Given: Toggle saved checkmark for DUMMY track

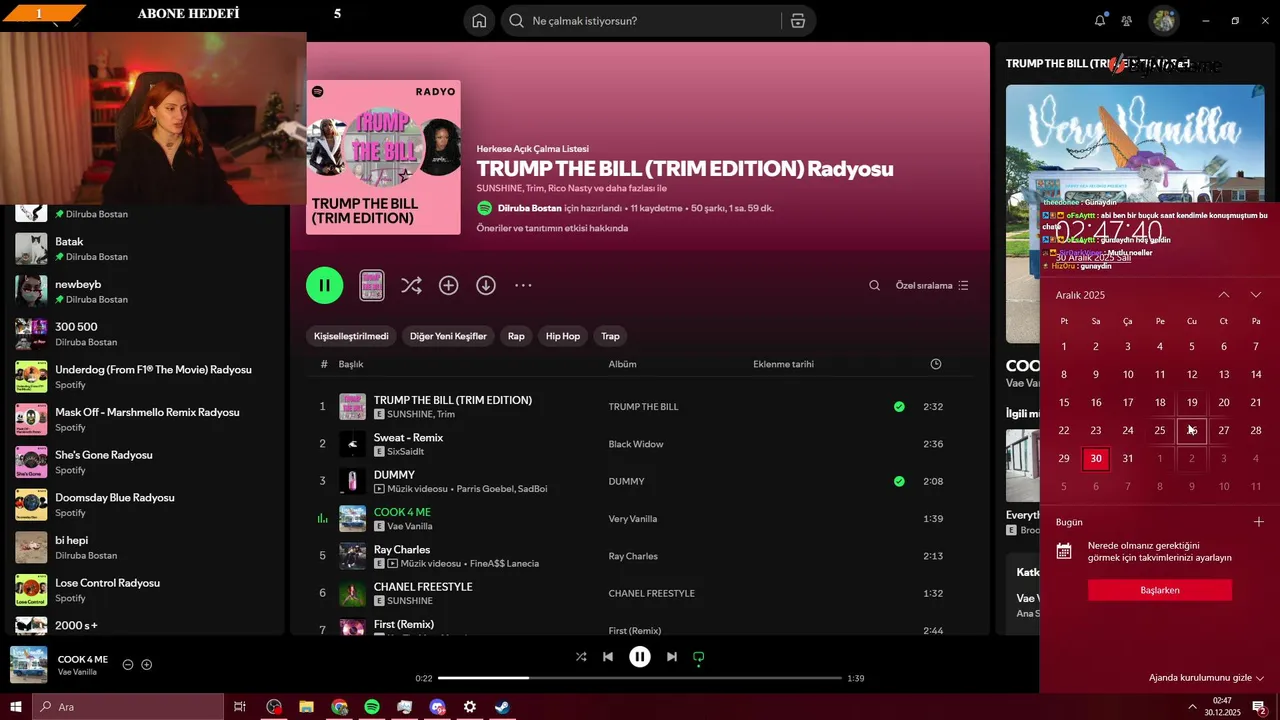Looking at the screenshot, I should (899, 481).
